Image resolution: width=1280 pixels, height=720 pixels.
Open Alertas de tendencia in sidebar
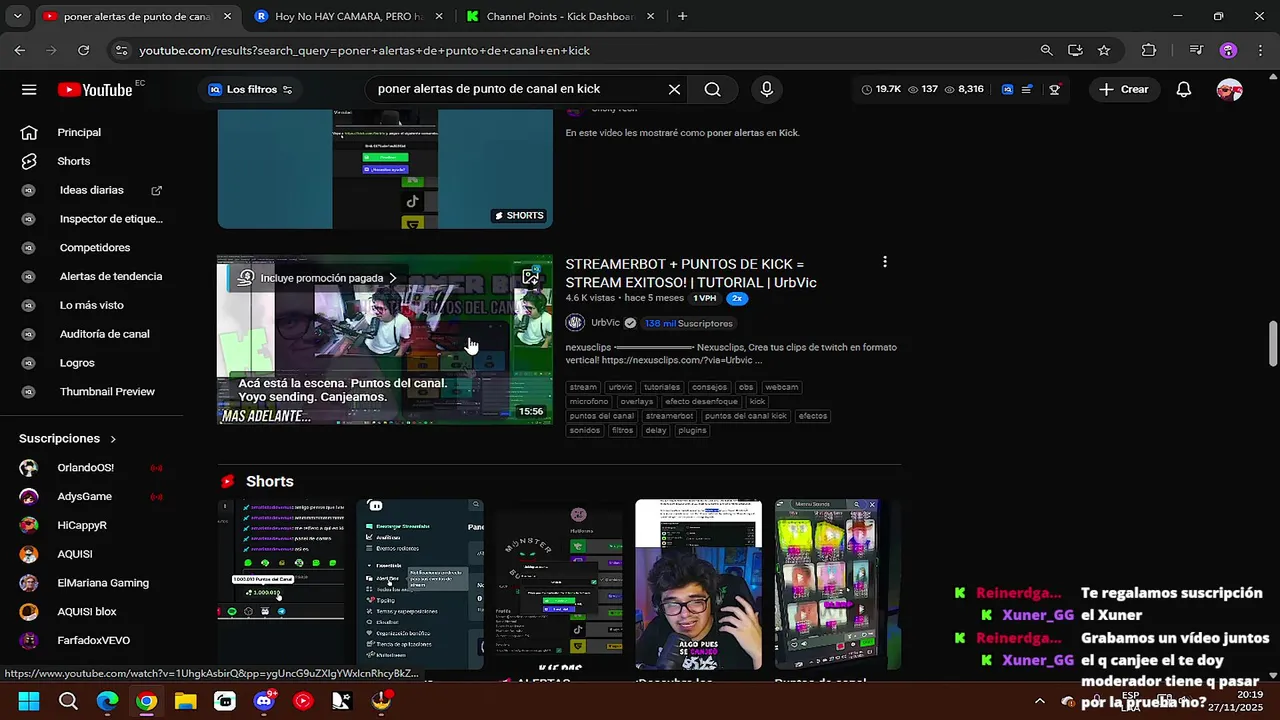point(110,276)
